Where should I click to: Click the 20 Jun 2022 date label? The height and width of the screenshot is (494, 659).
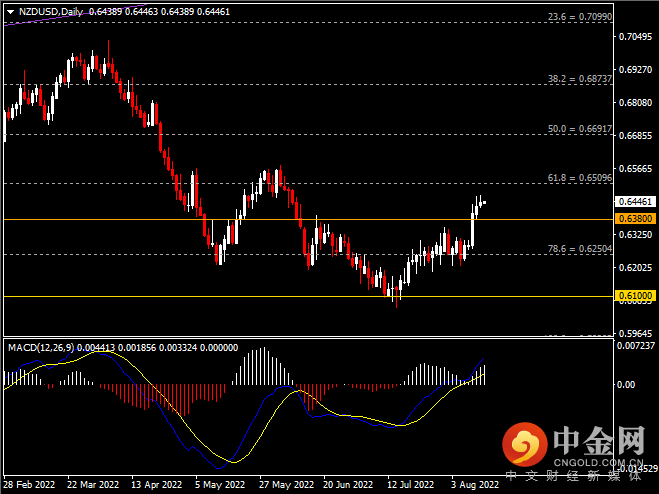[348, 485]
